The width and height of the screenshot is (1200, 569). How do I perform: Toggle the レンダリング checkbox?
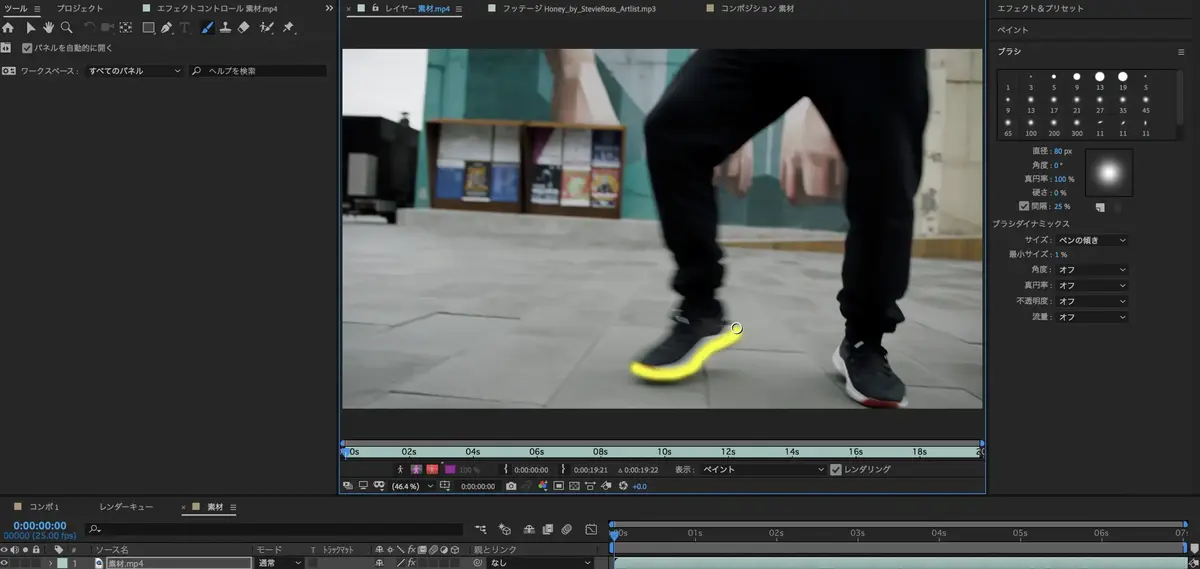[836, 469]
